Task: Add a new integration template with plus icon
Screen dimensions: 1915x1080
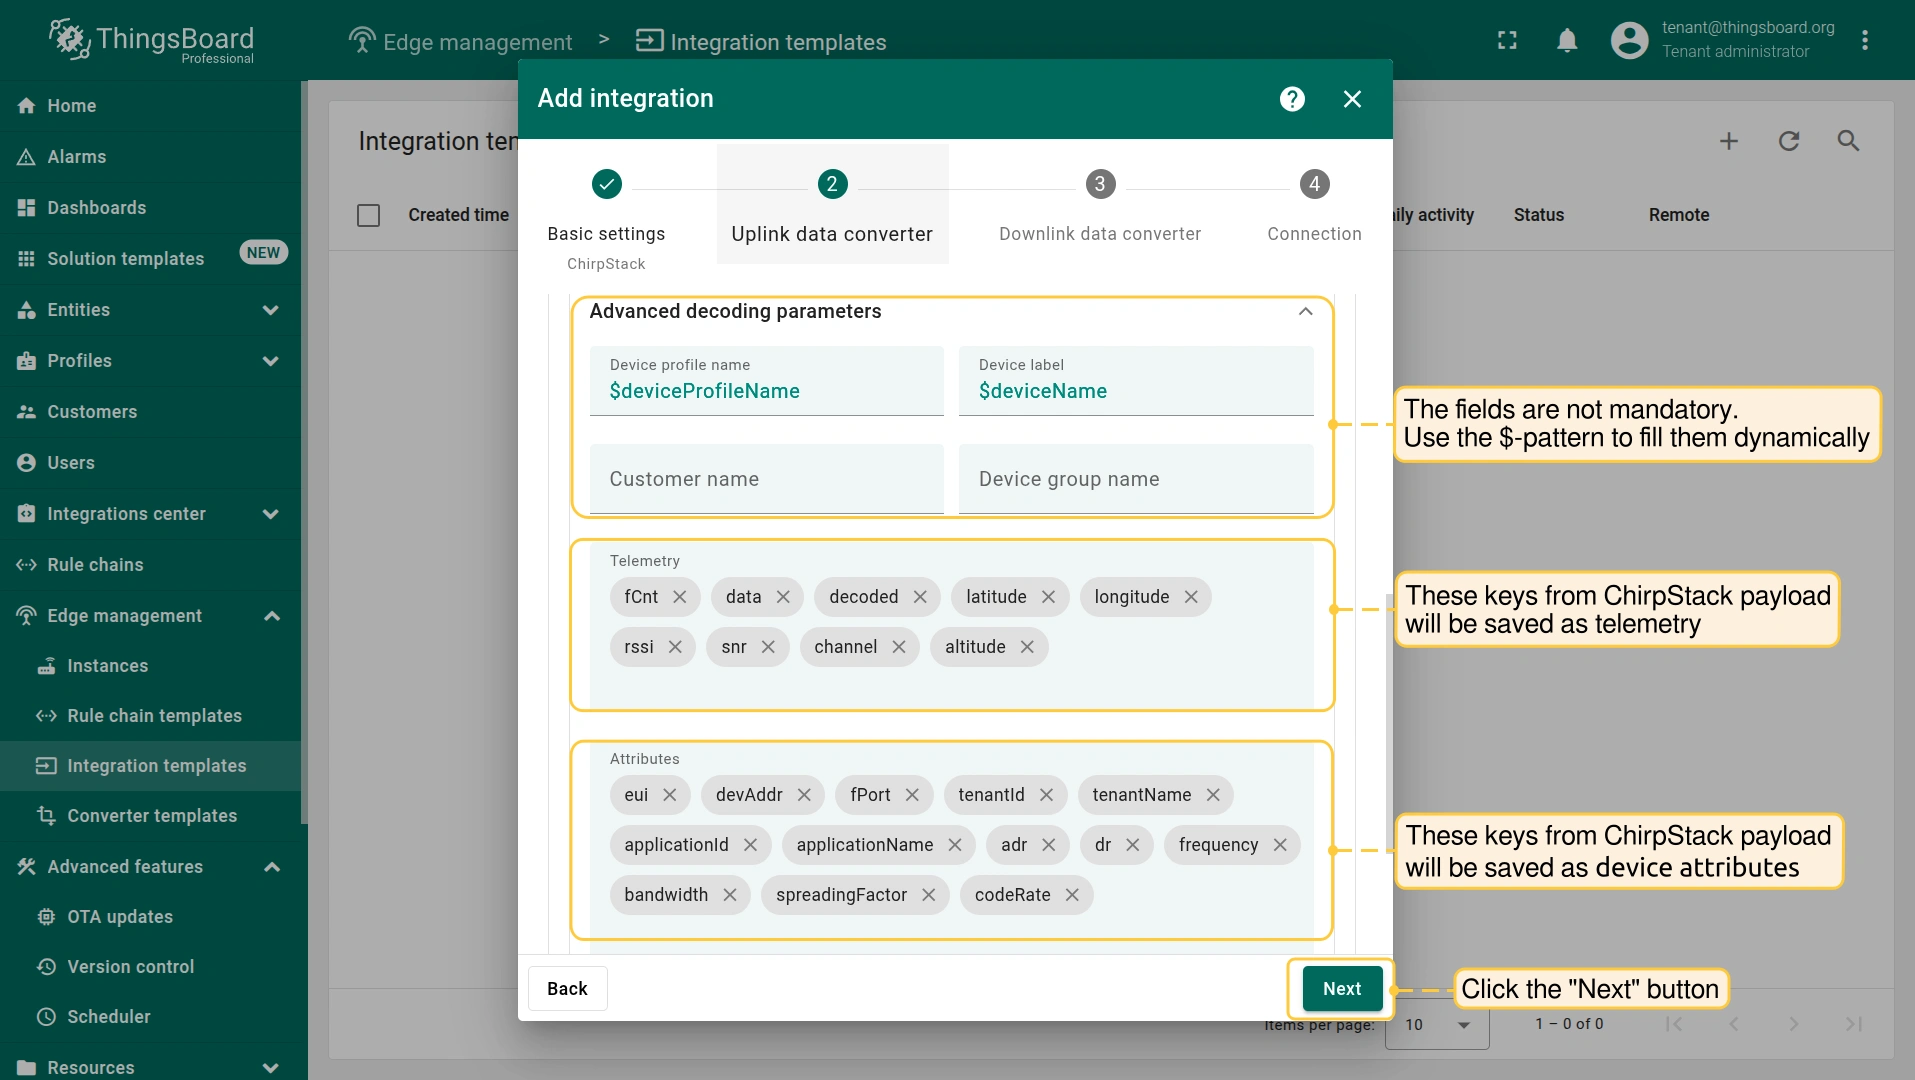Action: click(1729, 141)
